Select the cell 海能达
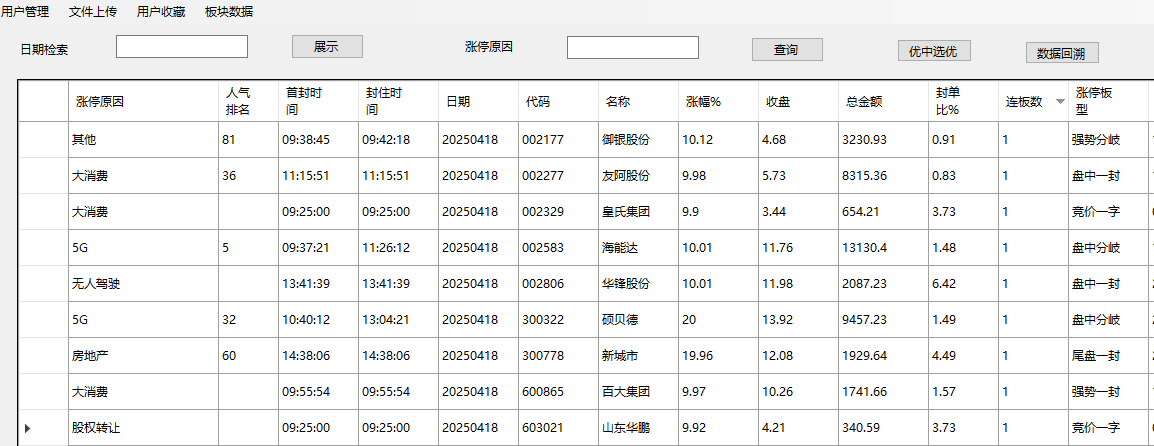The image size is (1154, 446). 638,248
